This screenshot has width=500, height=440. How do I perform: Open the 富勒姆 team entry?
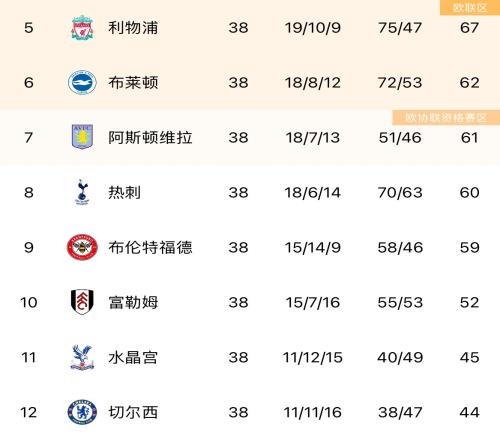tap(133, 302)
